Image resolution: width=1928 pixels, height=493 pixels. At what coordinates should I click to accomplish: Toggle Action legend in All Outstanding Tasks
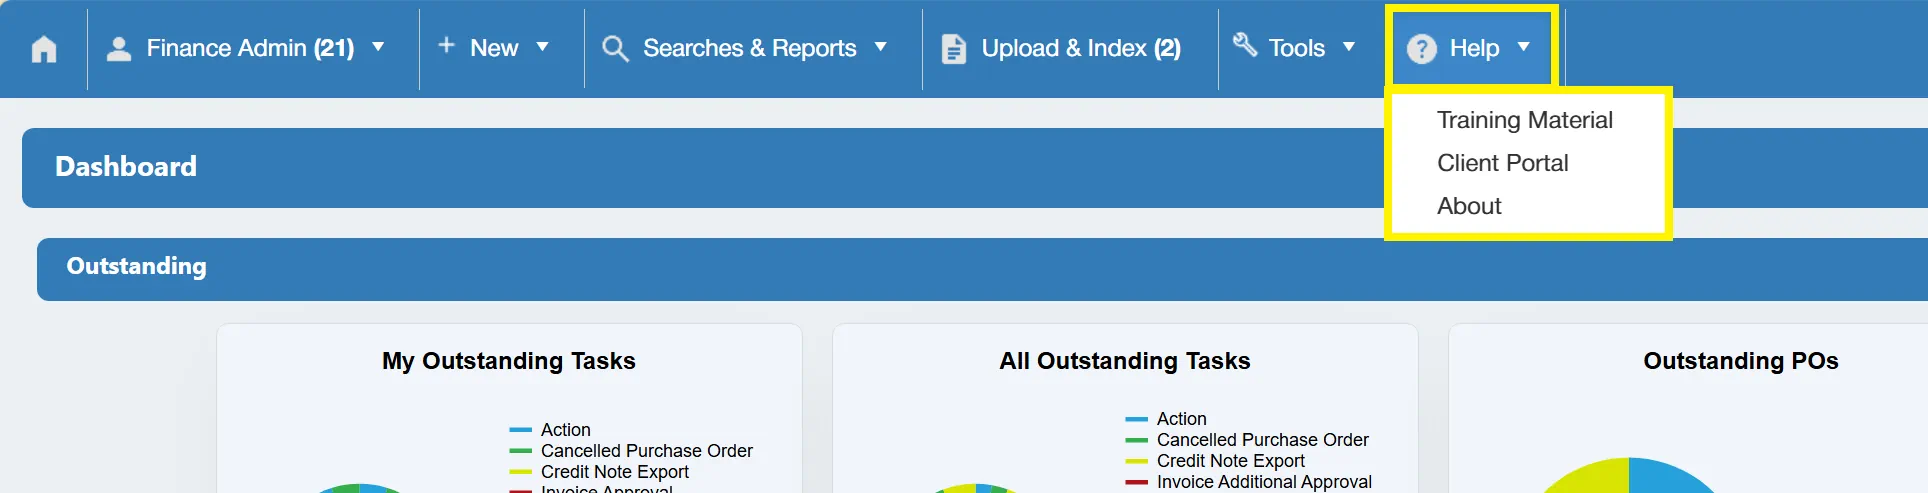coord(1166,419)
